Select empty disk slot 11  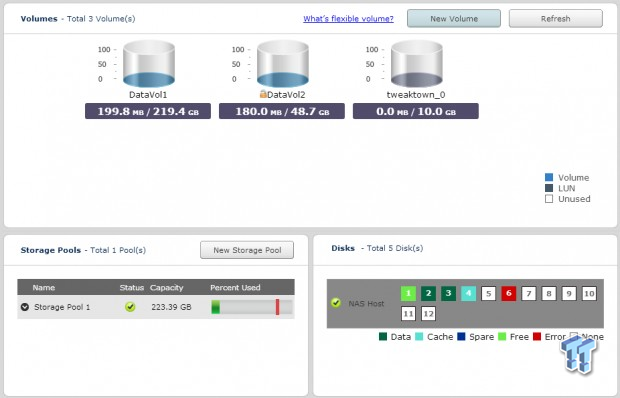[x=408, y=314]
